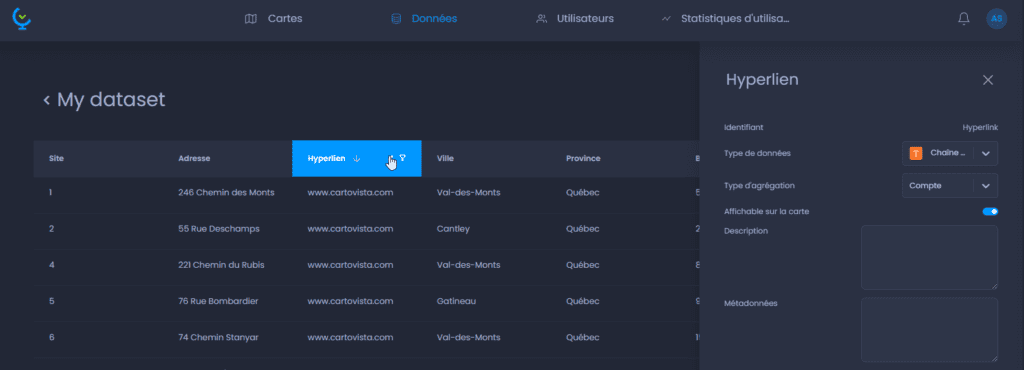This screenshot has height=370, width=1024.
Task: Click www.cartovista.com in site 4 row
Action: (350, 265)
